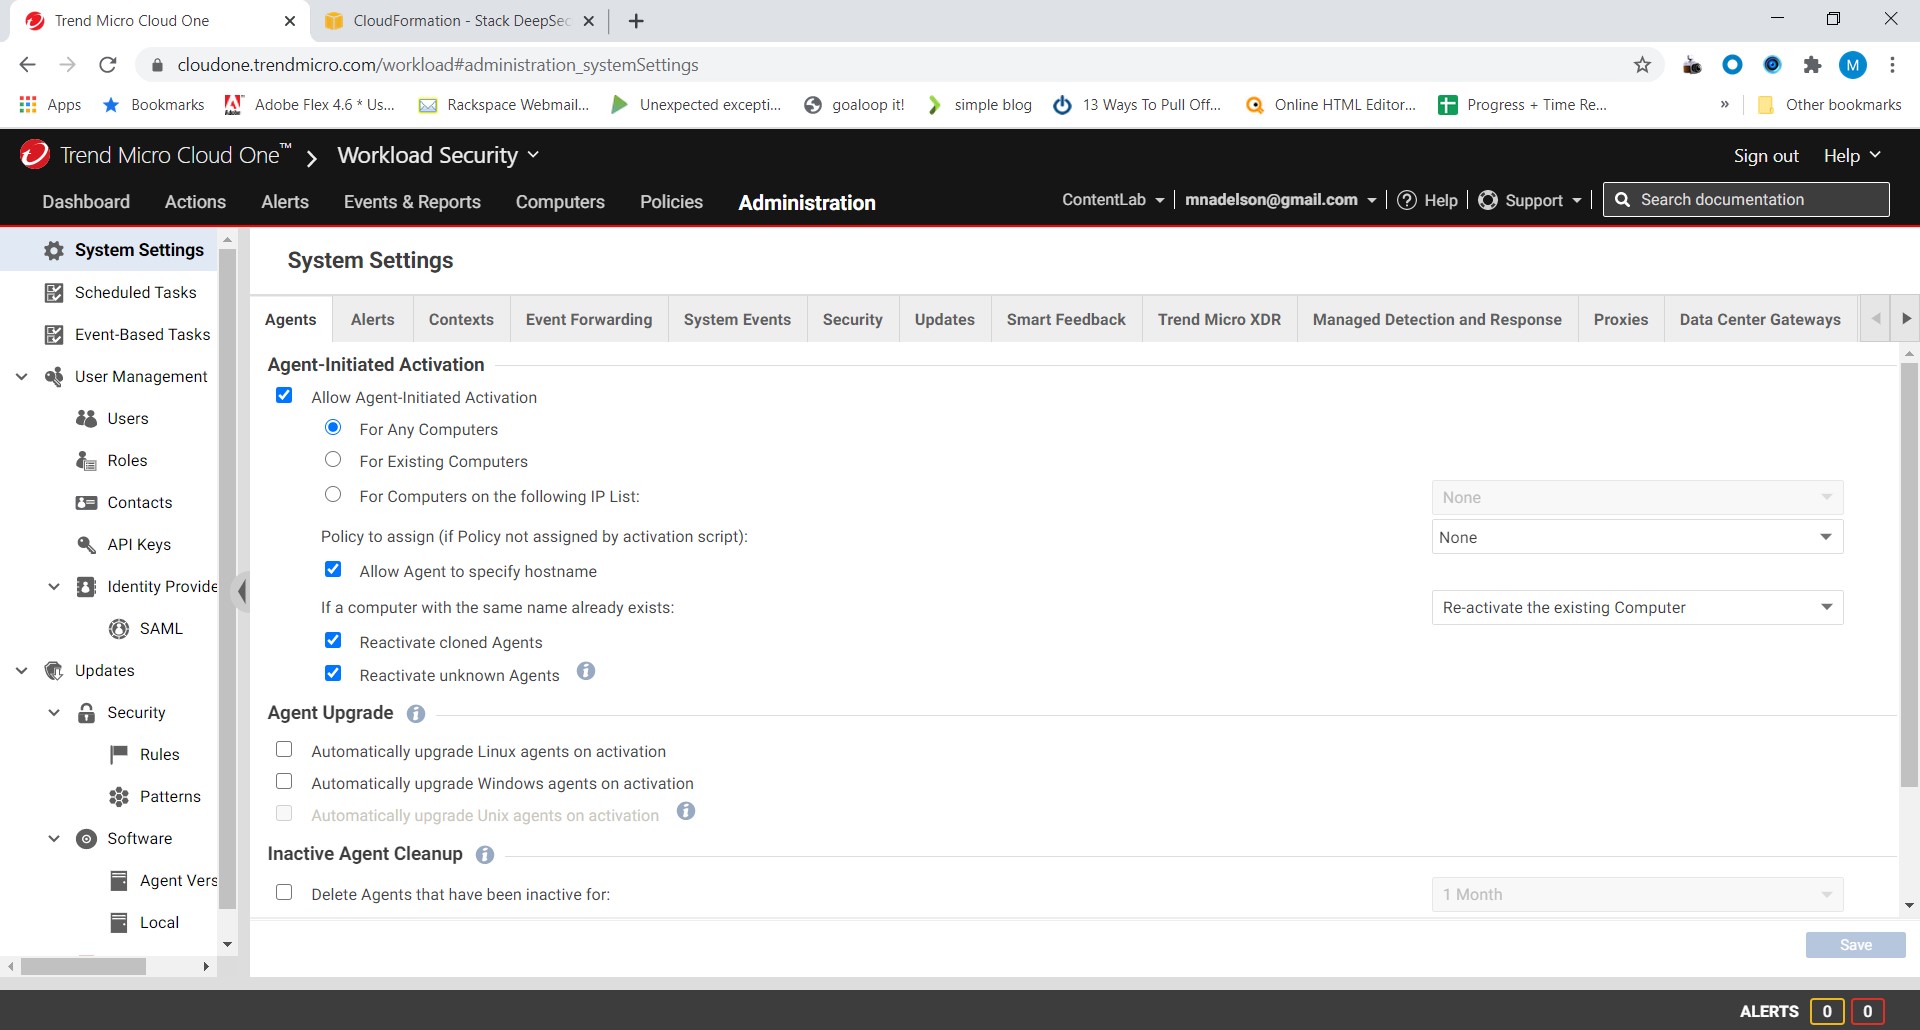Open the Smart Feedback tab

(x=1066, y=319)
